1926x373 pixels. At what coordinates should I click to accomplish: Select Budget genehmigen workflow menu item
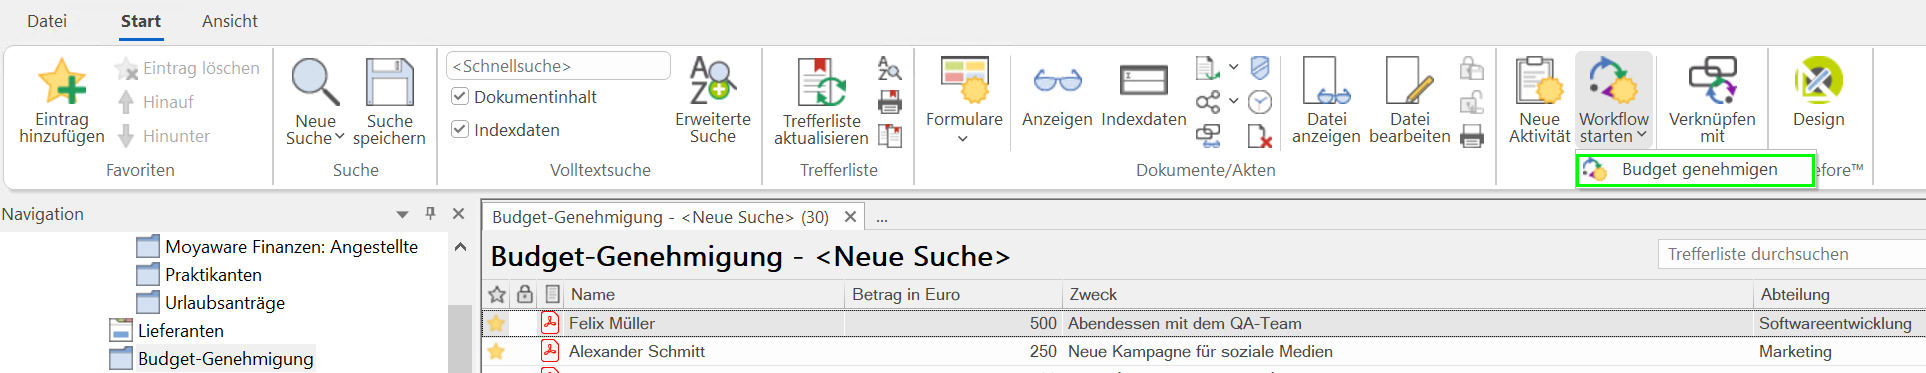tap(1695, 170)
